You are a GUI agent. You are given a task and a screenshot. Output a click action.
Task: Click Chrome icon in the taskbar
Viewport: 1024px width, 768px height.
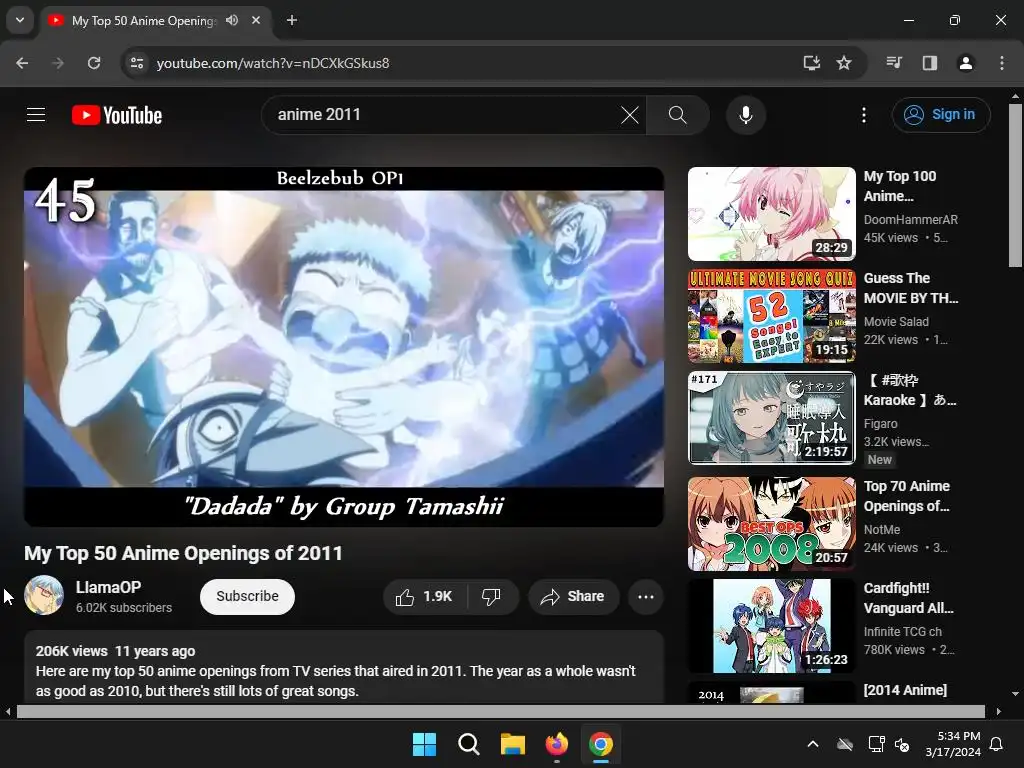pos(600,744)
